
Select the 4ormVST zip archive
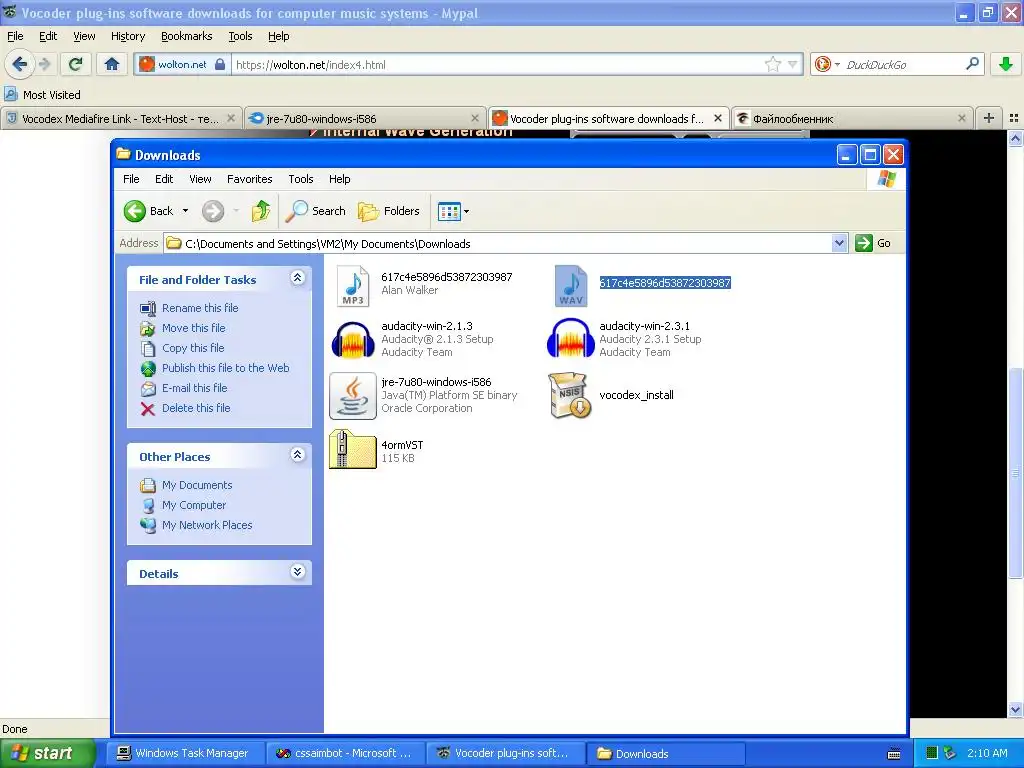tap(353, 449)
